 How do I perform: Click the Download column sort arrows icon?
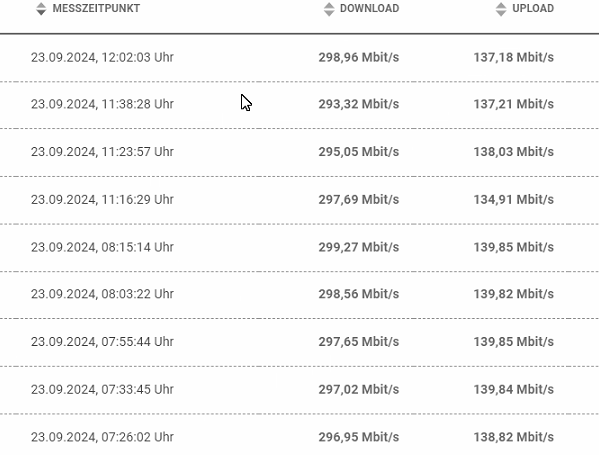point(329,9)
